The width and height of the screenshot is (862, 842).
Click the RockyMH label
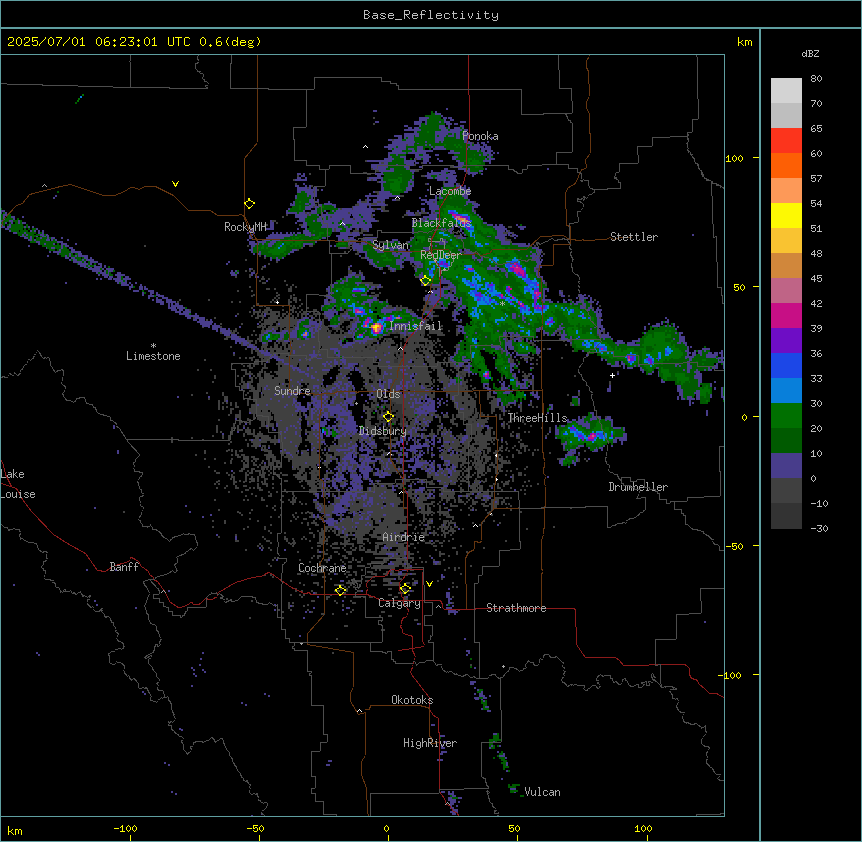245,227
